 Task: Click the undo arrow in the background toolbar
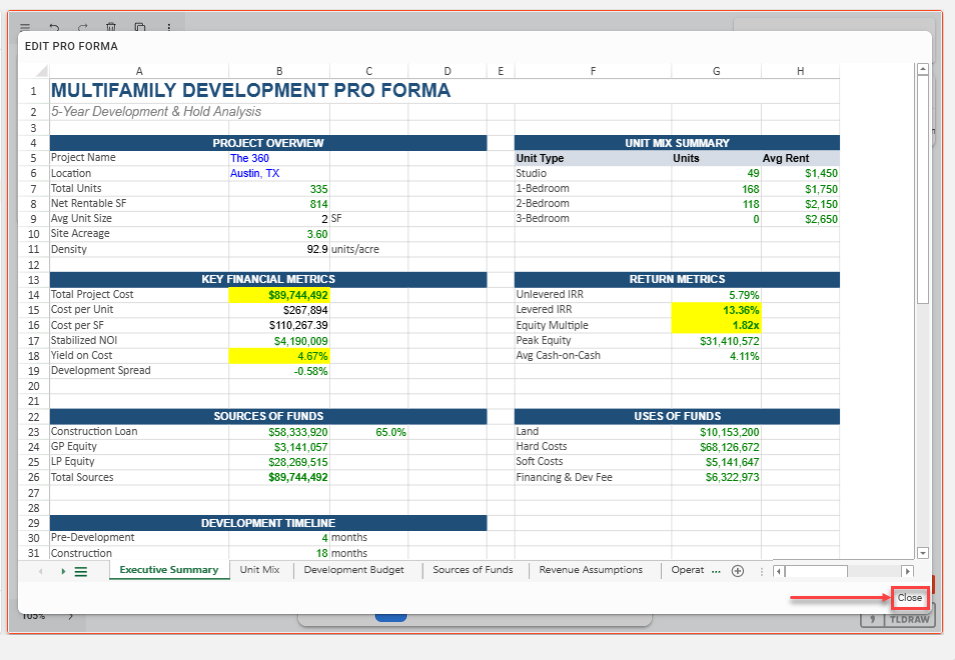[x=54, y=27]
